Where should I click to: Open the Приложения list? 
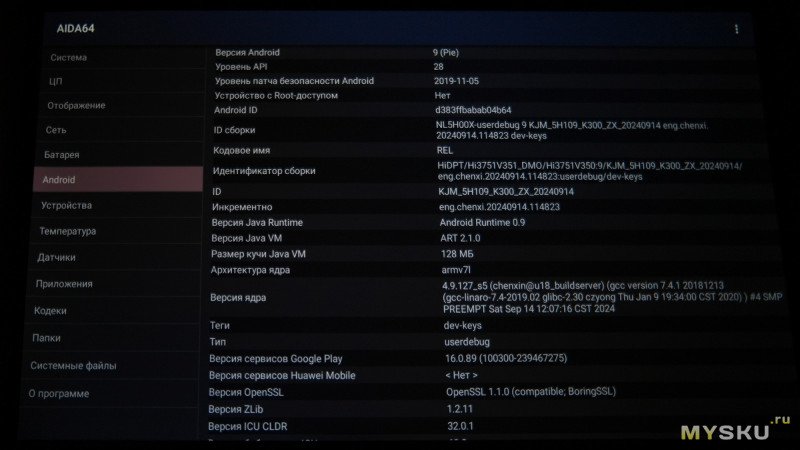click(64, 284)
